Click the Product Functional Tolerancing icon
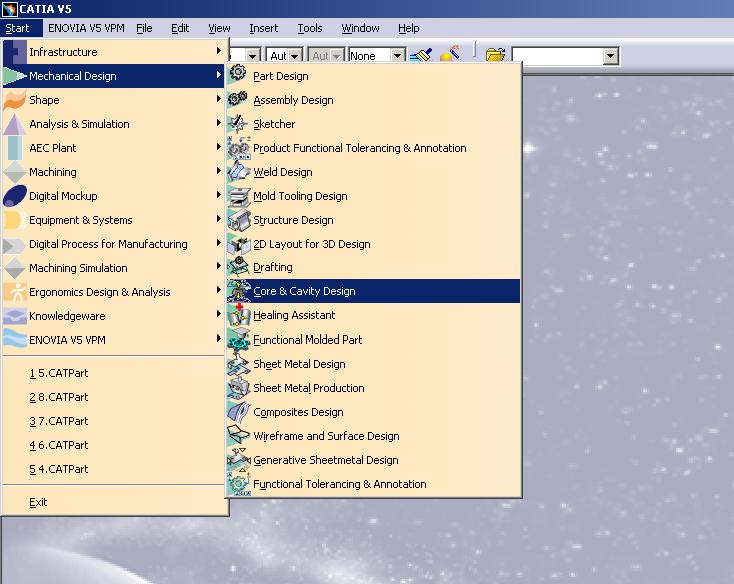 coord(239,147)
